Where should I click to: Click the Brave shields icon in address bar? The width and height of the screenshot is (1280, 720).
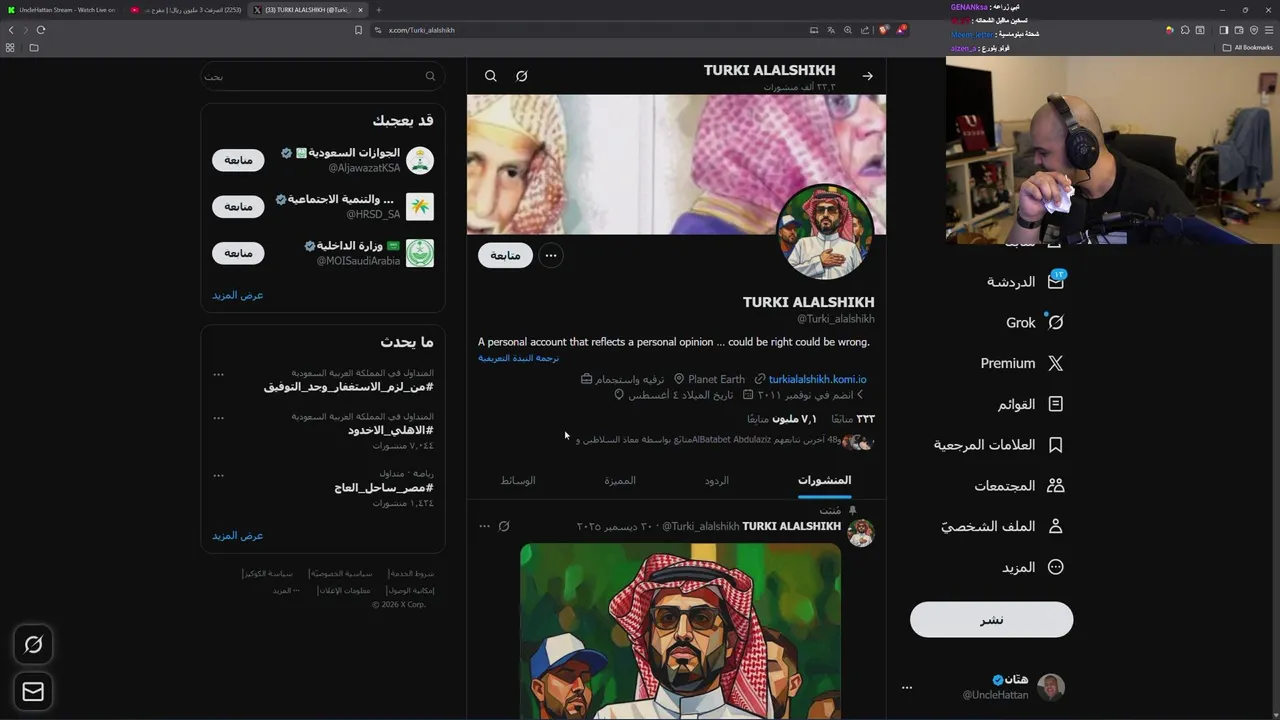tap(884, 30)
